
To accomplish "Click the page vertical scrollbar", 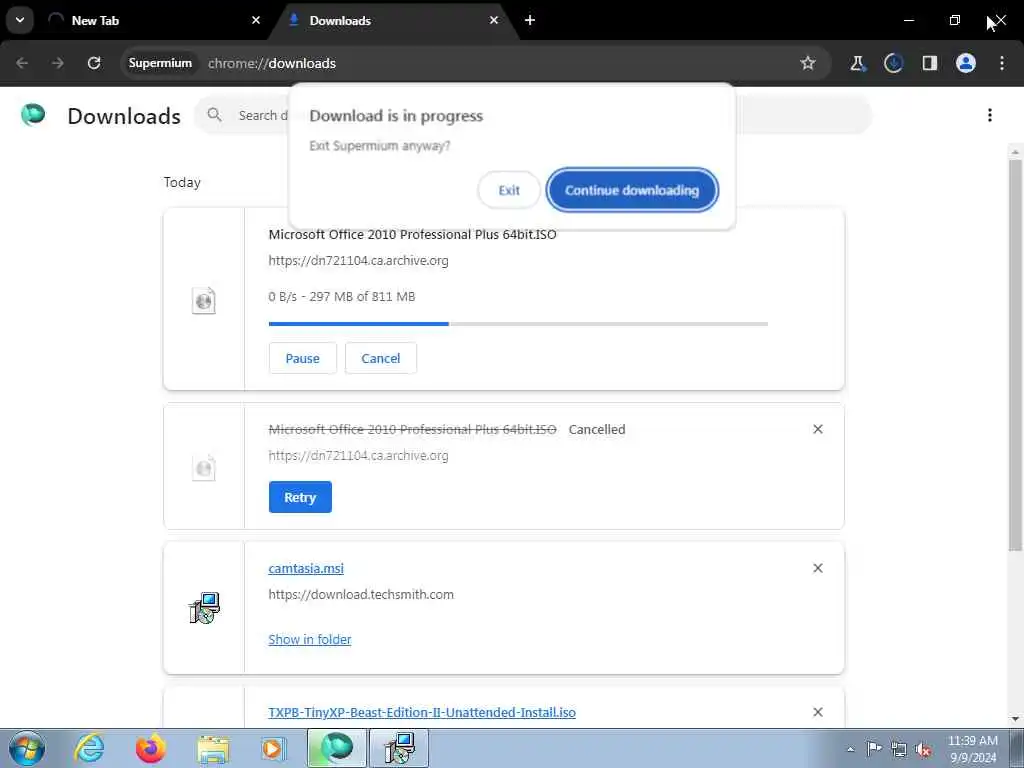I will [x=1015, y=356].
